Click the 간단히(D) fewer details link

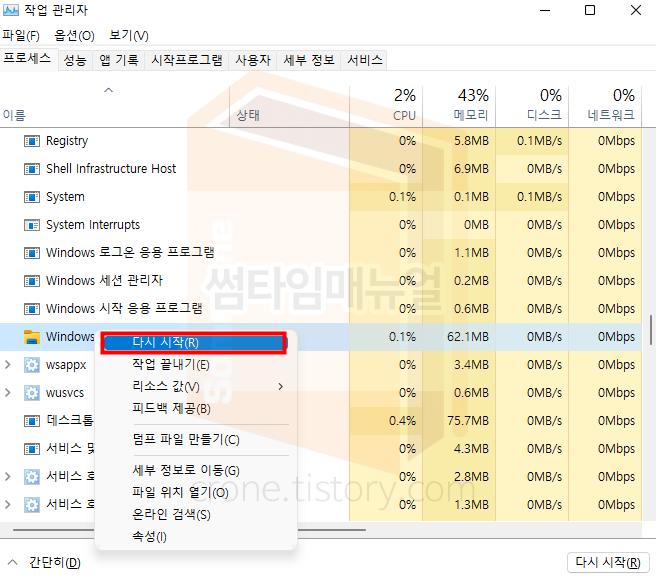[55, 563]
